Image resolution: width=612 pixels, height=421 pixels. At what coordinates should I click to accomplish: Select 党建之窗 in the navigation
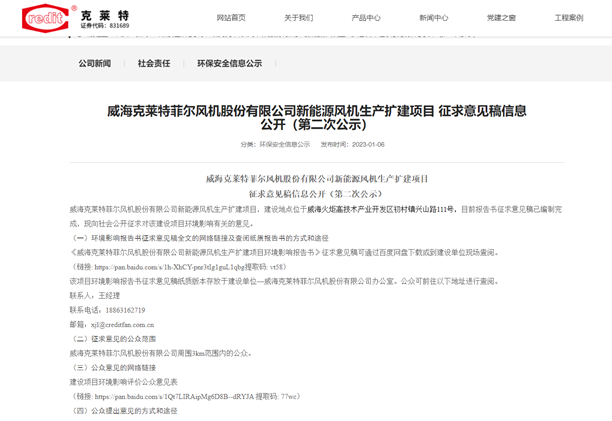[501, 18]
